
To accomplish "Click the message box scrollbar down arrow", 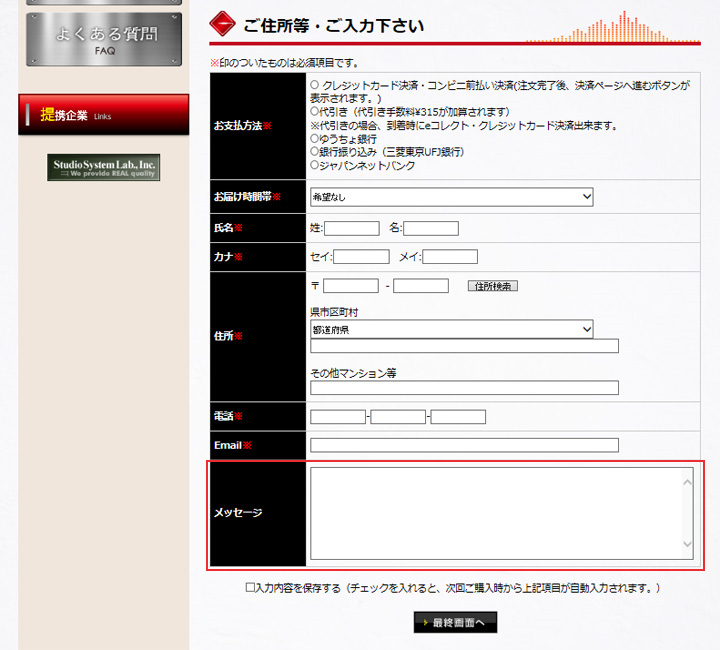I will [x=687, y=546].
